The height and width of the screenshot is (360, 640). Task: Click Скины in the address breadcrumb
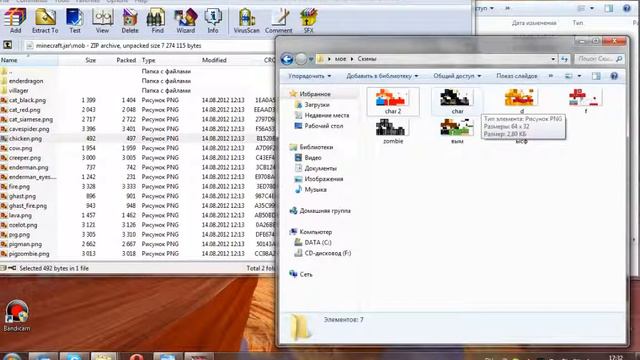367,59
